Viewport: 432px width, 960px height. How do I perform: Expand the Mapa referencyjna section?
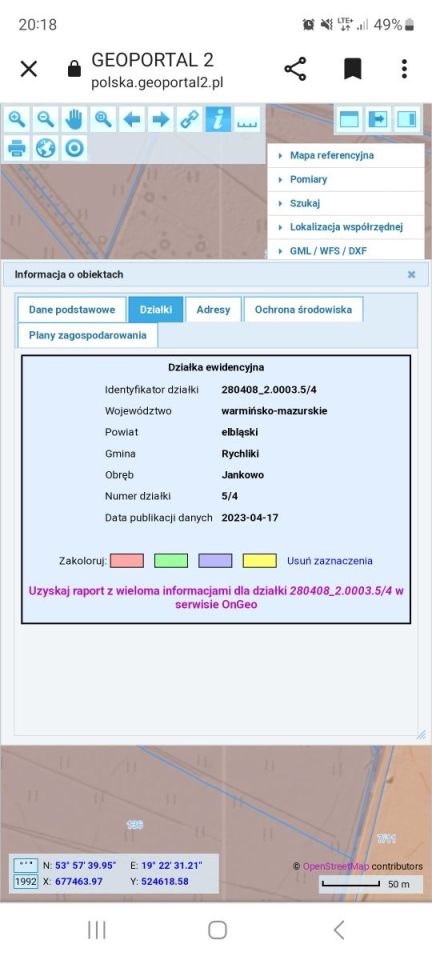(x=346, y=156)
